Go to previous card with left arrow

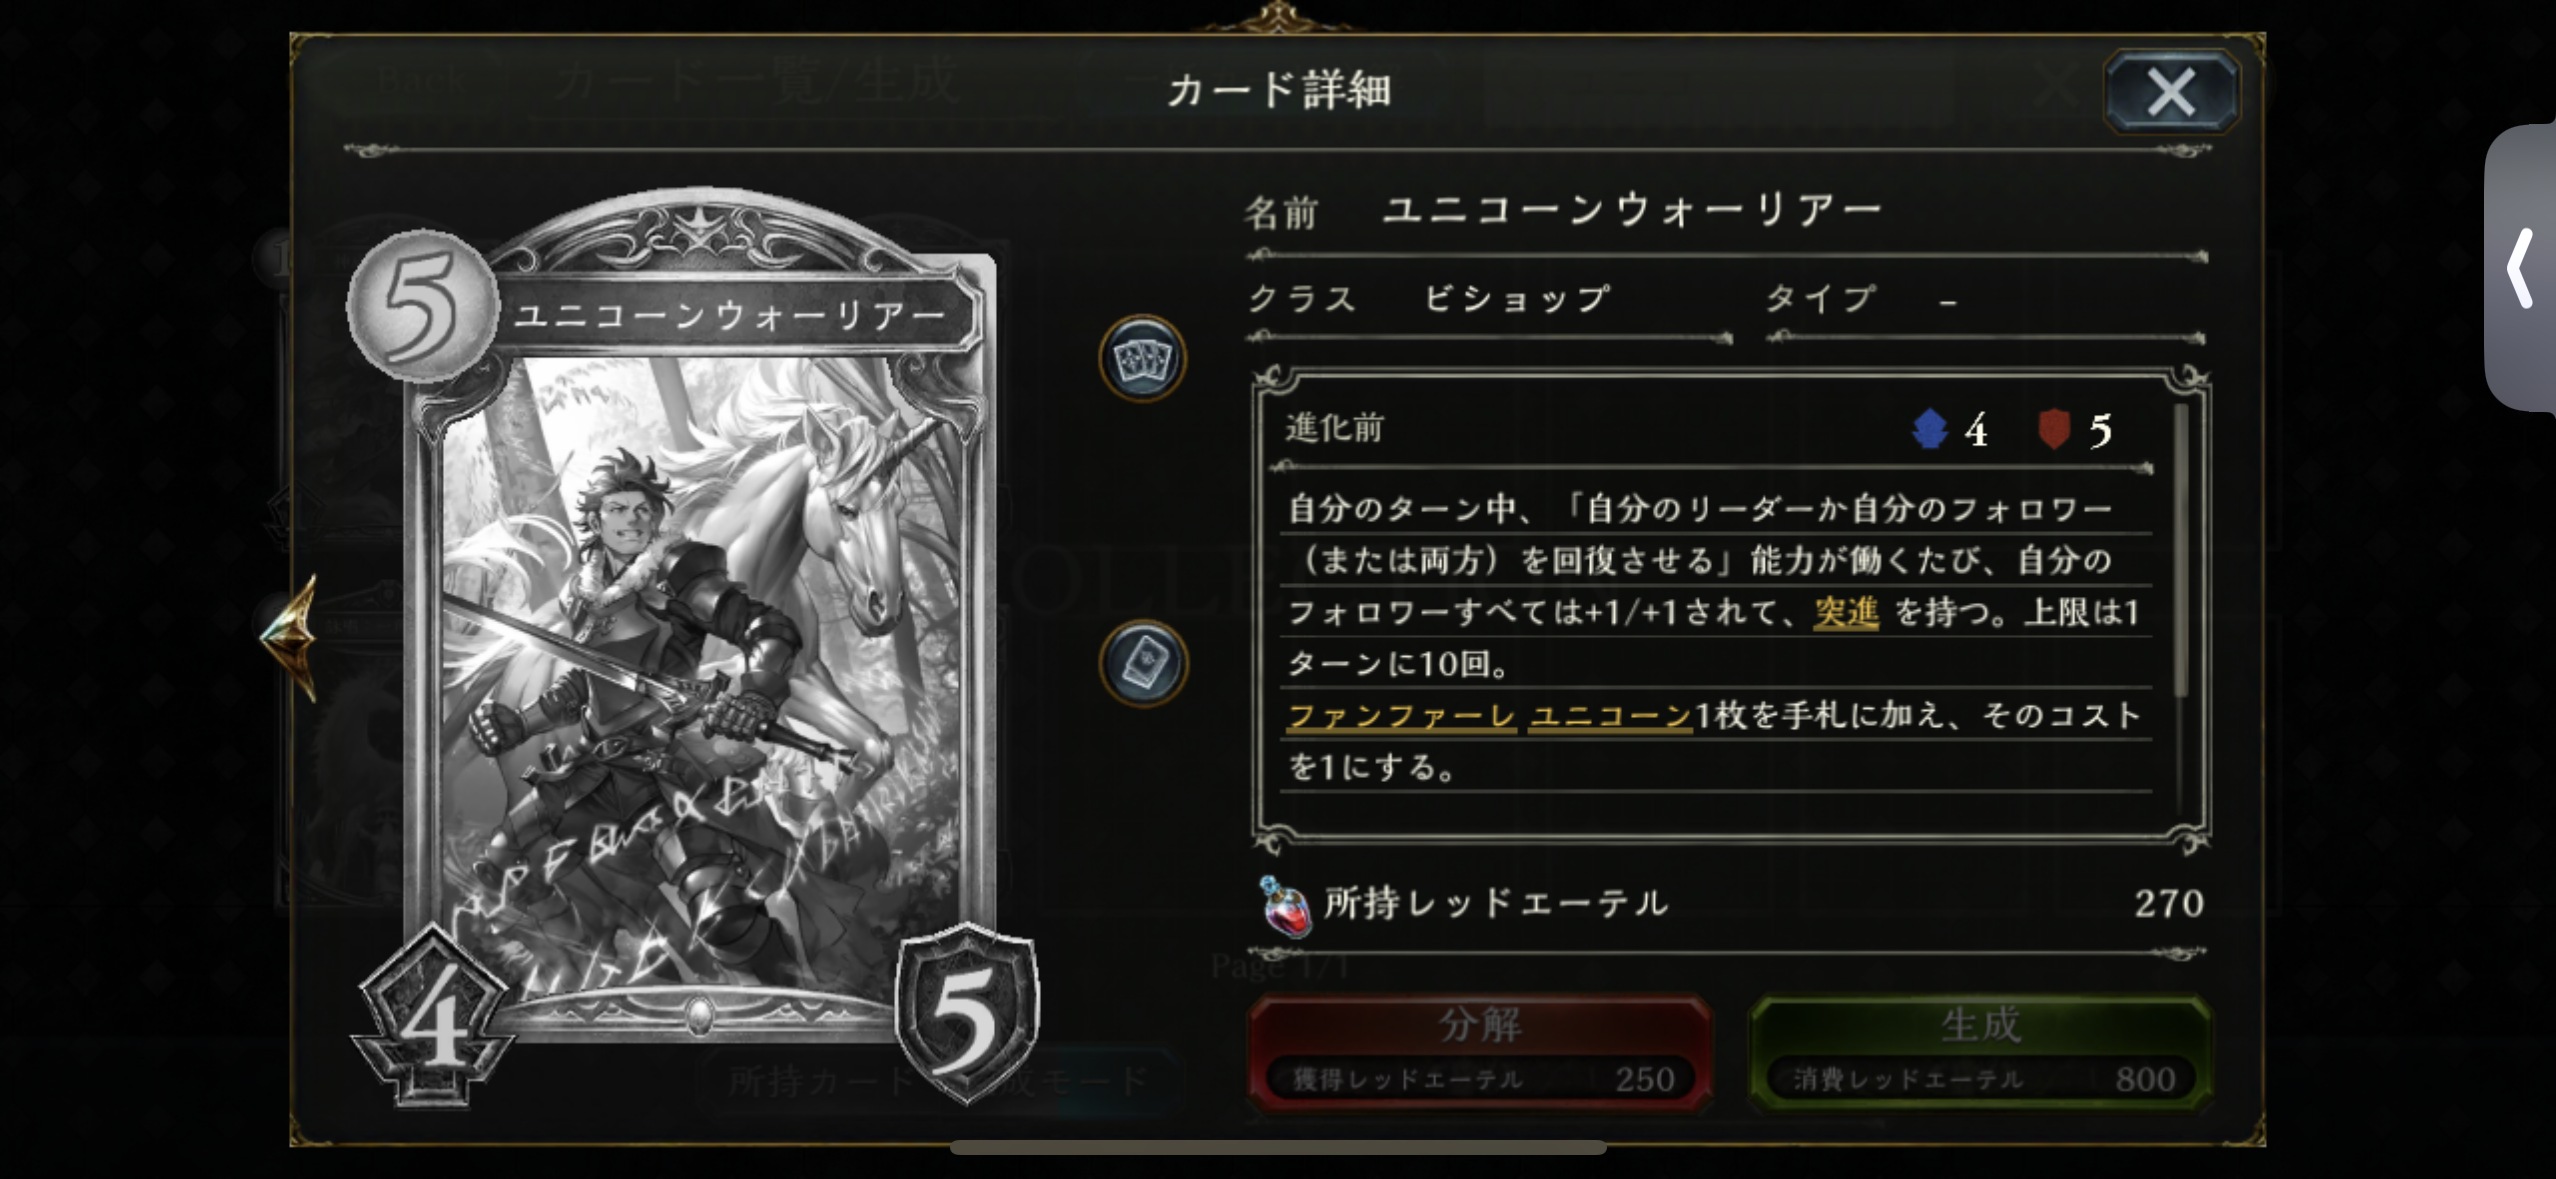[291, 637]
